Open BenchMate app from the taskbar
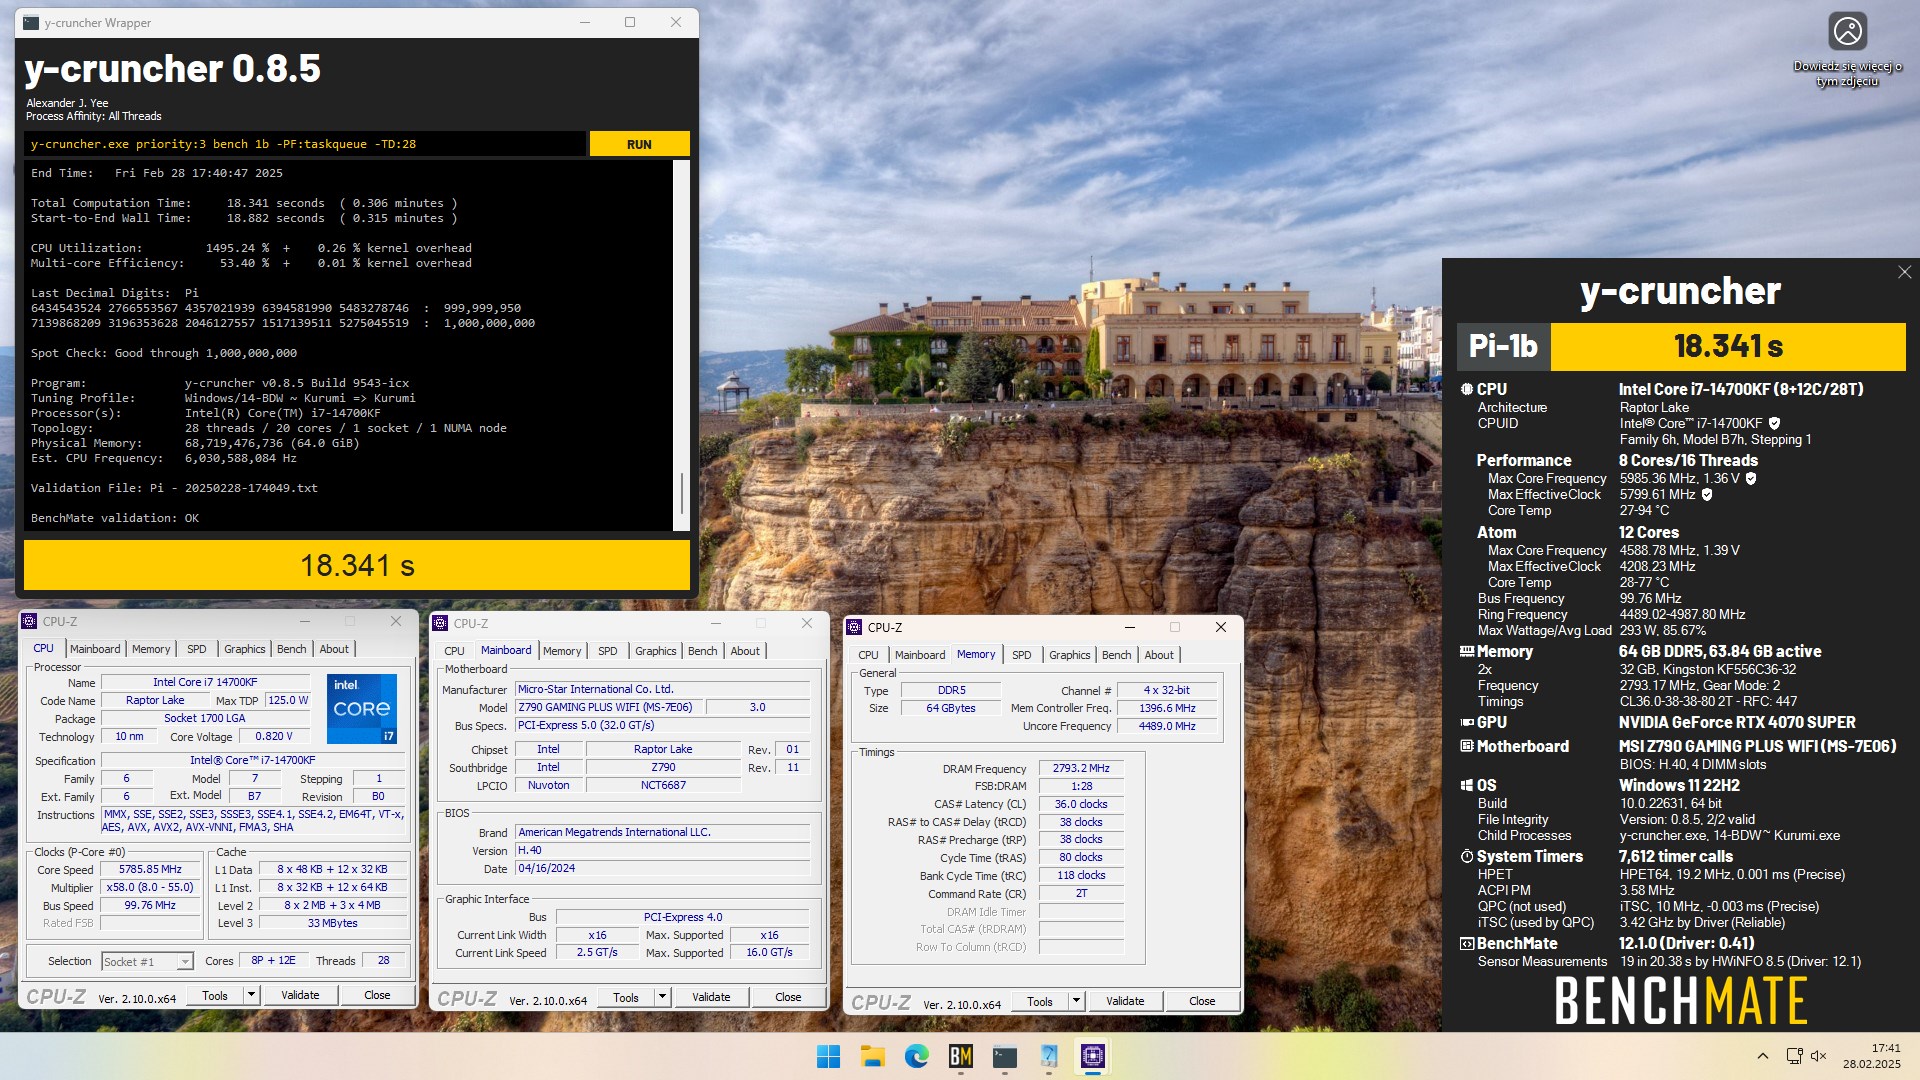 pyautogui.click(x=960, y=1056)
